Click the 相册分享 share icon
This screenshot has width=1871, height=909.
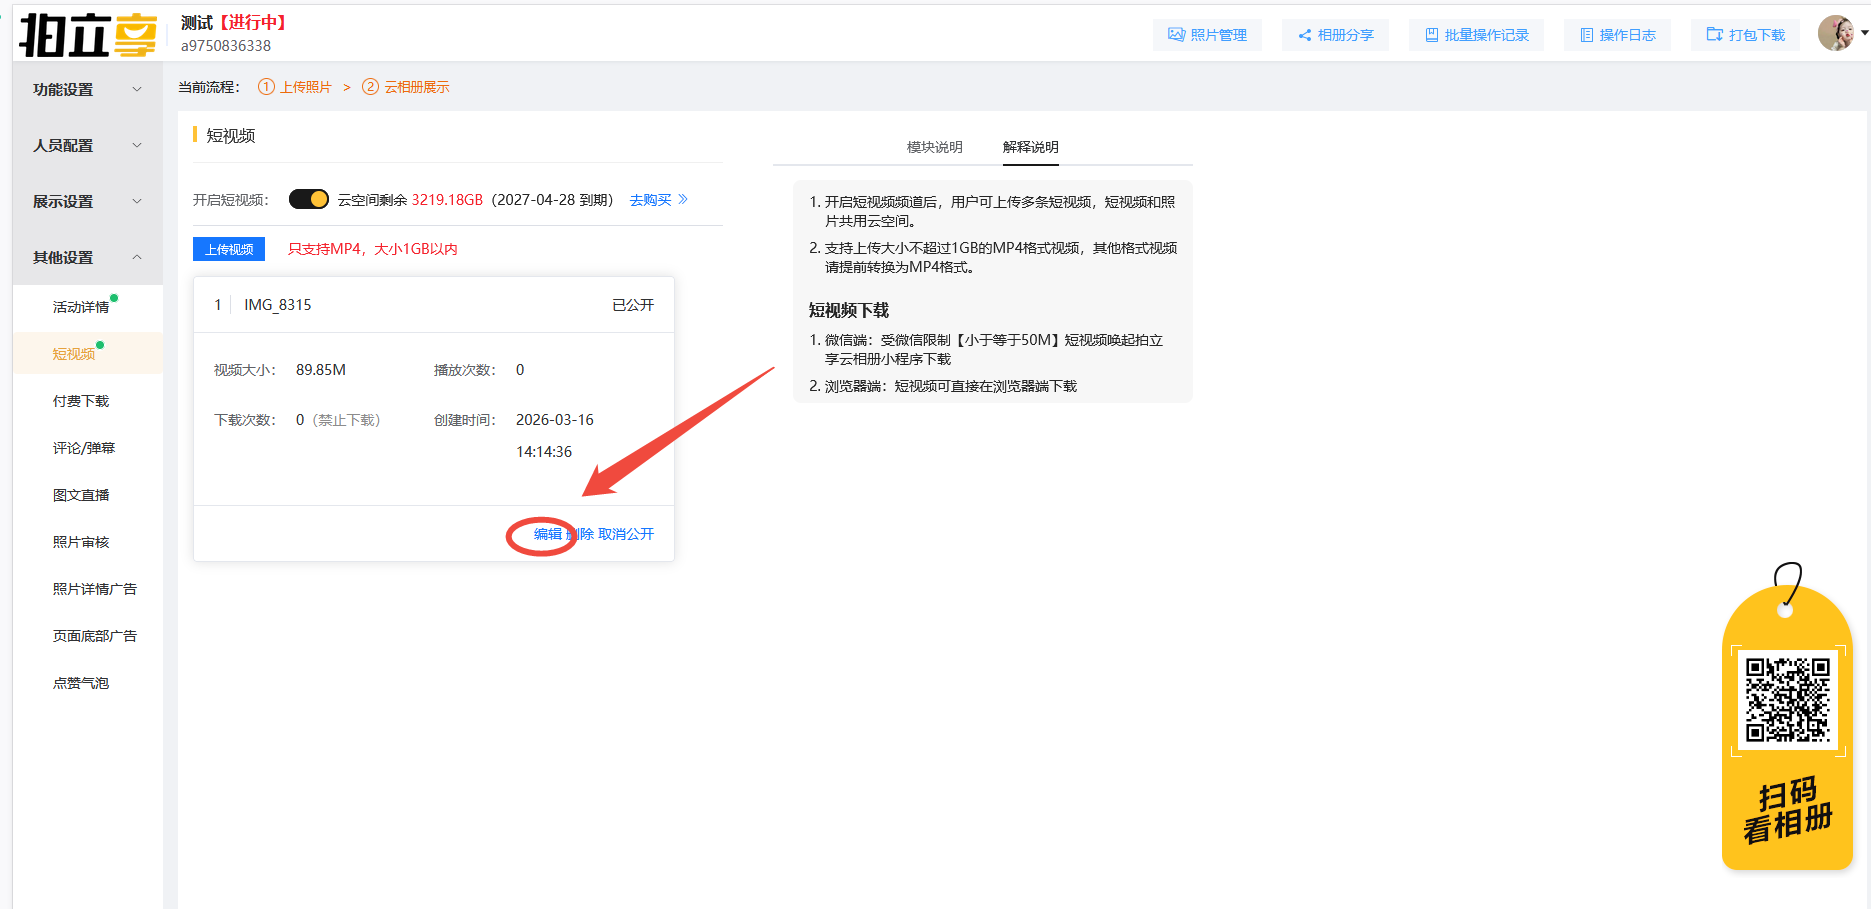point(1303,33)
